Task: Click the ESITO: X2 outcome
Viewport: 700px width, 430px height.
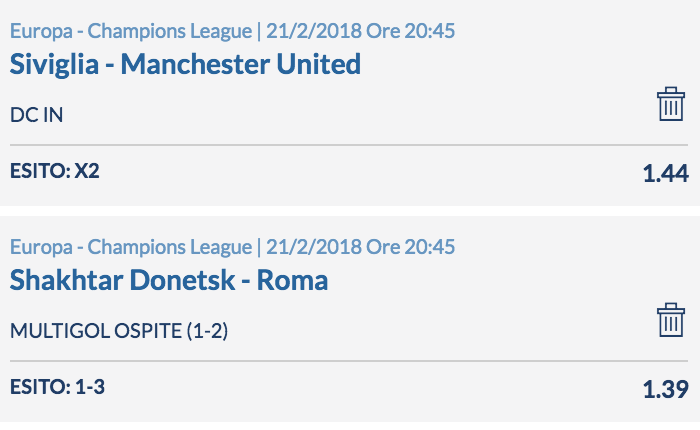Action: coord(54,171)
